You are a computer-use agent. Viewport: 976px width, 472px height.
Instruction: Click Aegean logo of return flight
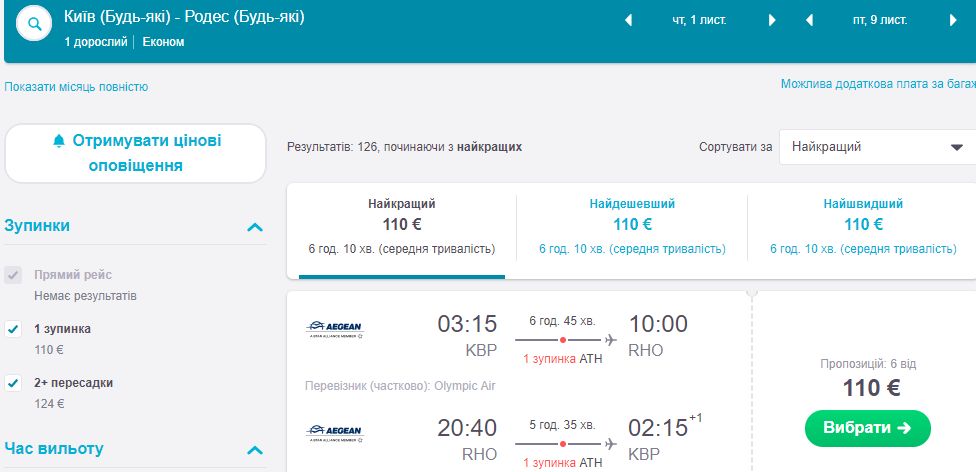(x=335, y=433)
